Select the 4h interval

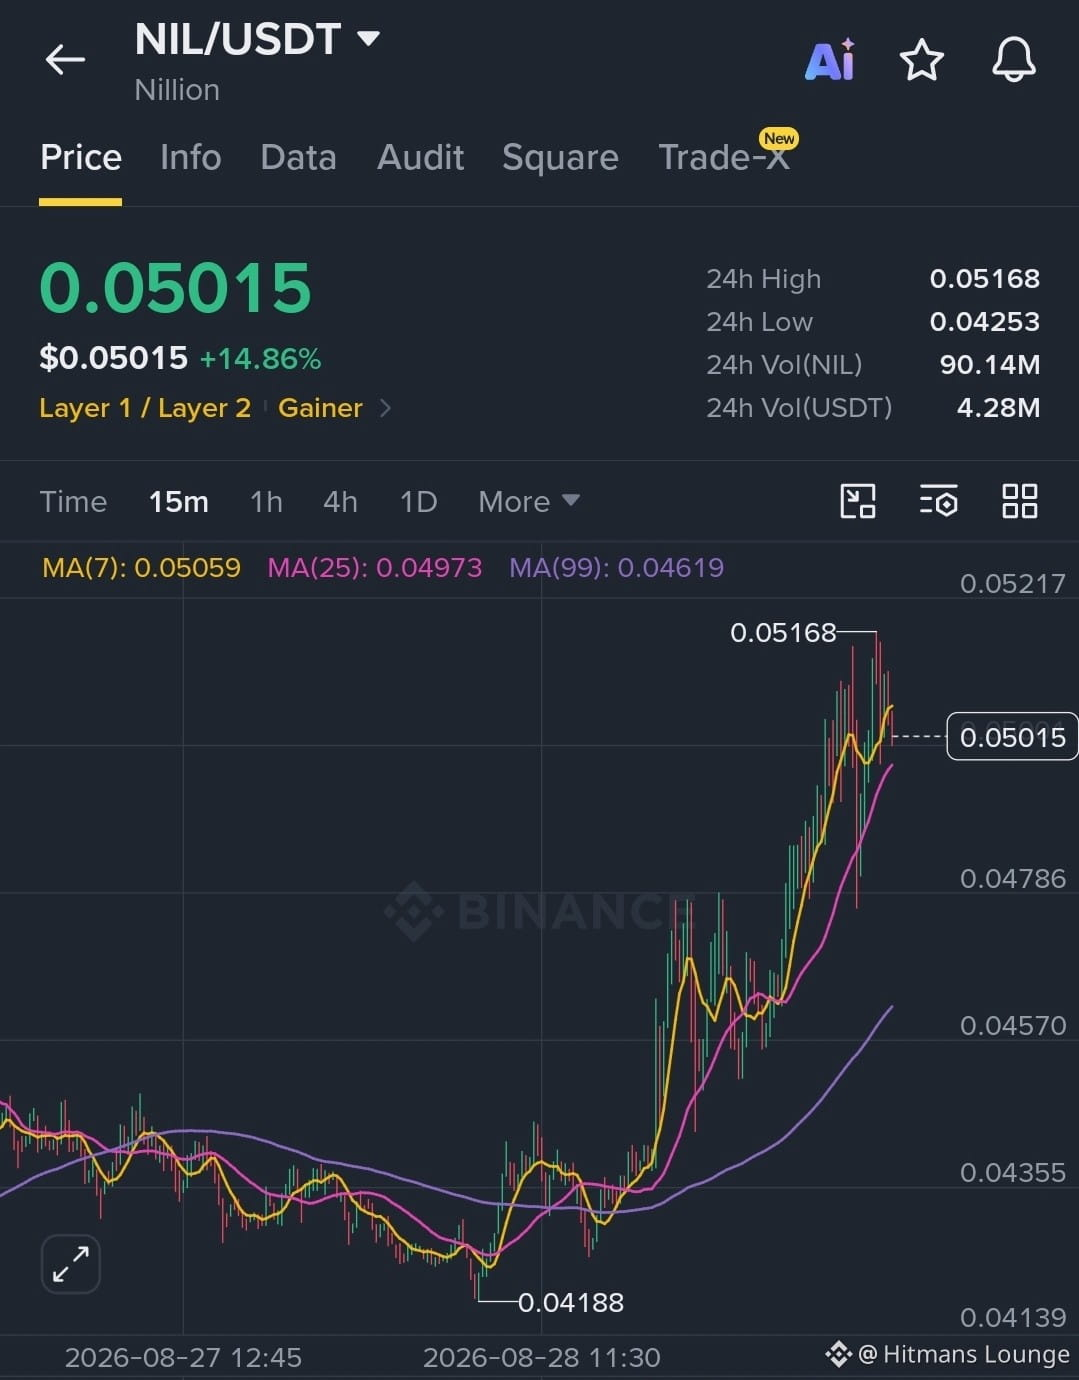coord(340,501)
